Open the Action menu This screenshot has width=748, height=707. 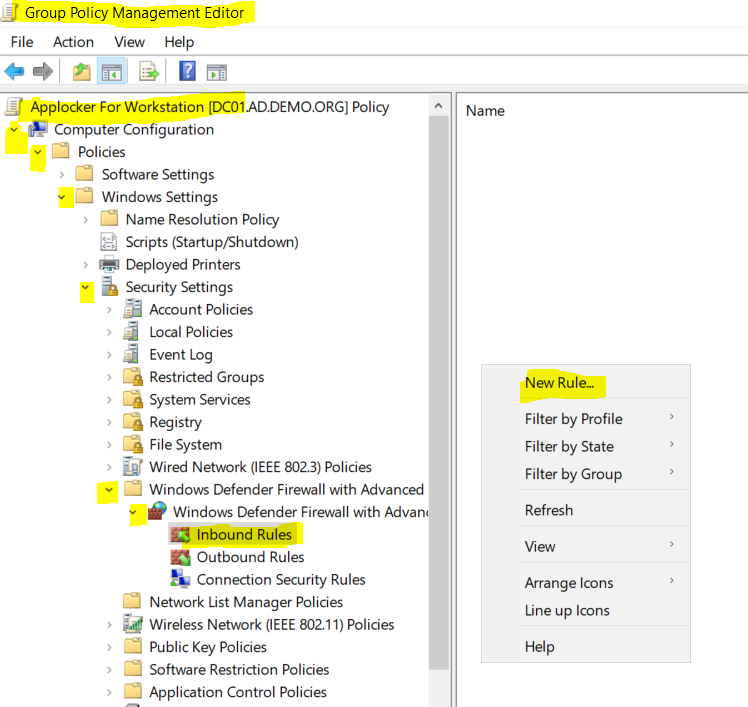coord(73,42)
